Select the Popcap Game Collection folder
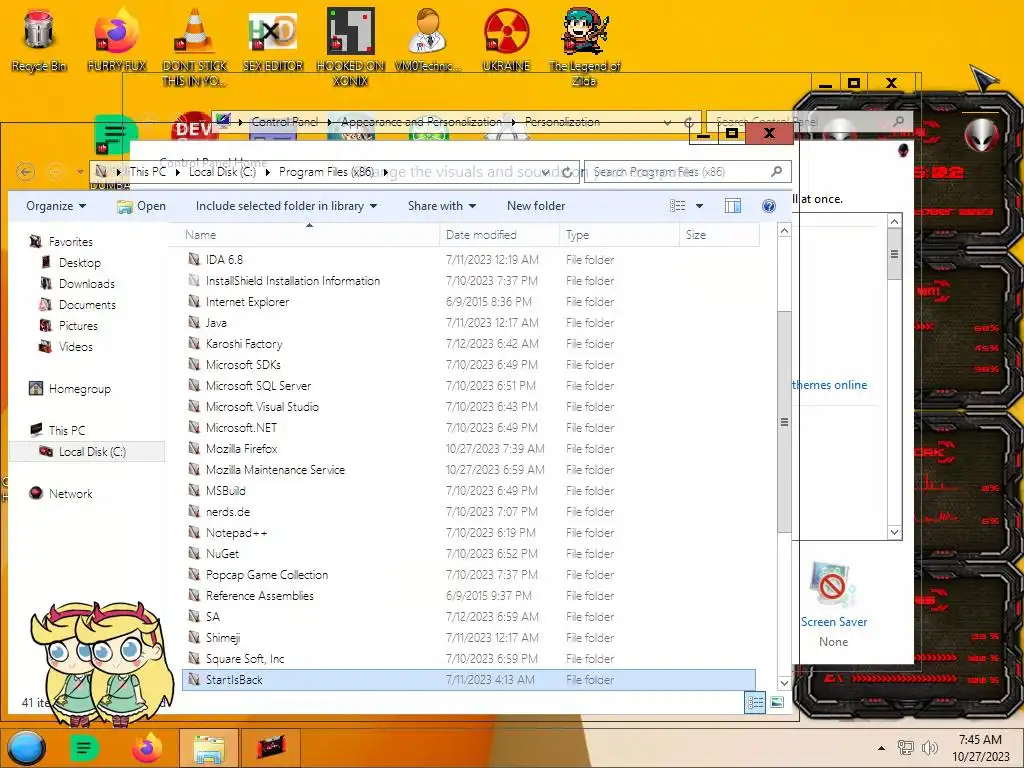The height and width of the screenshot is (768, 1024). (x=469, y=575)
